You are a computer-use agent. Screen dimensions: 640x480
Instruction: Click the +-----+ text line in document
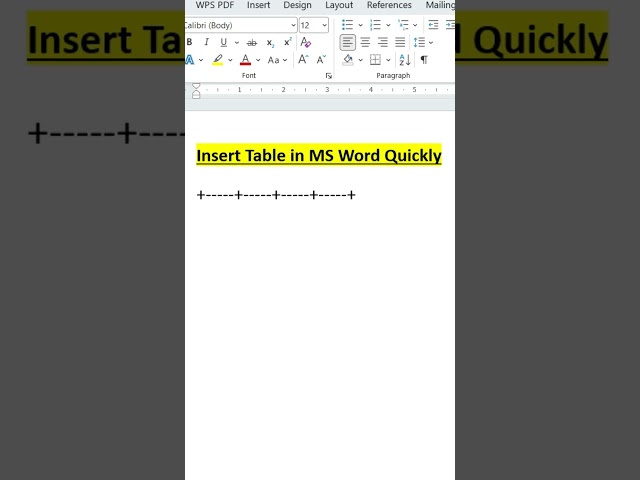[276, 195]
